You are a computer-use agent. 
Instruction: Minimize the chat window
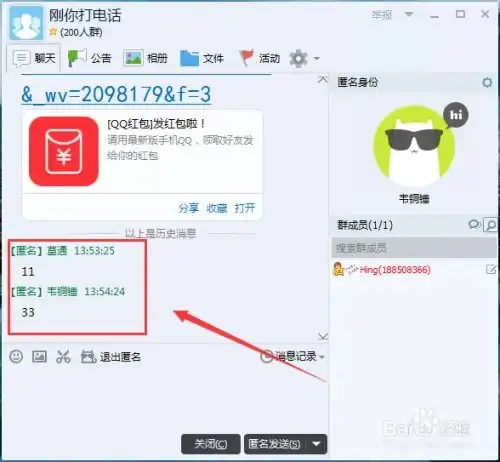[x=434, y=15]
